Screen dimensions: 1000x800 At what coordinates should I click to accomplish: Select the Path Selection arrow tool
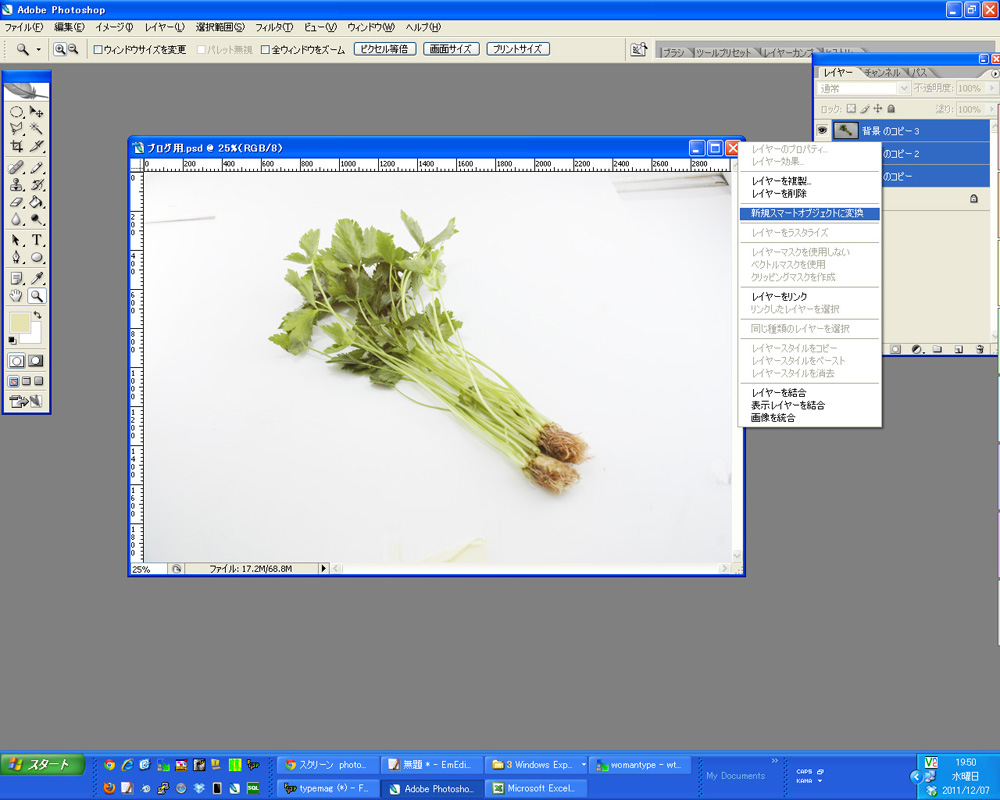pos(17,241)
